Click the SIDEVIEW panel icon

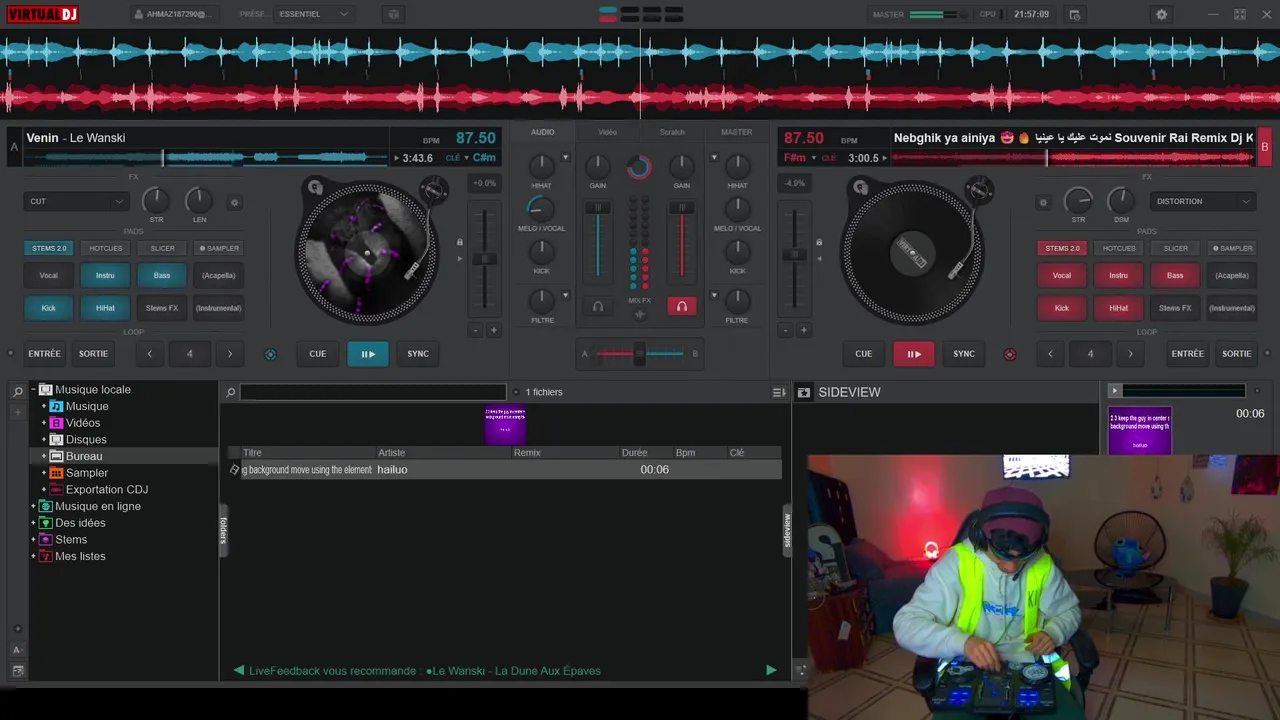[x=804, y=393]
